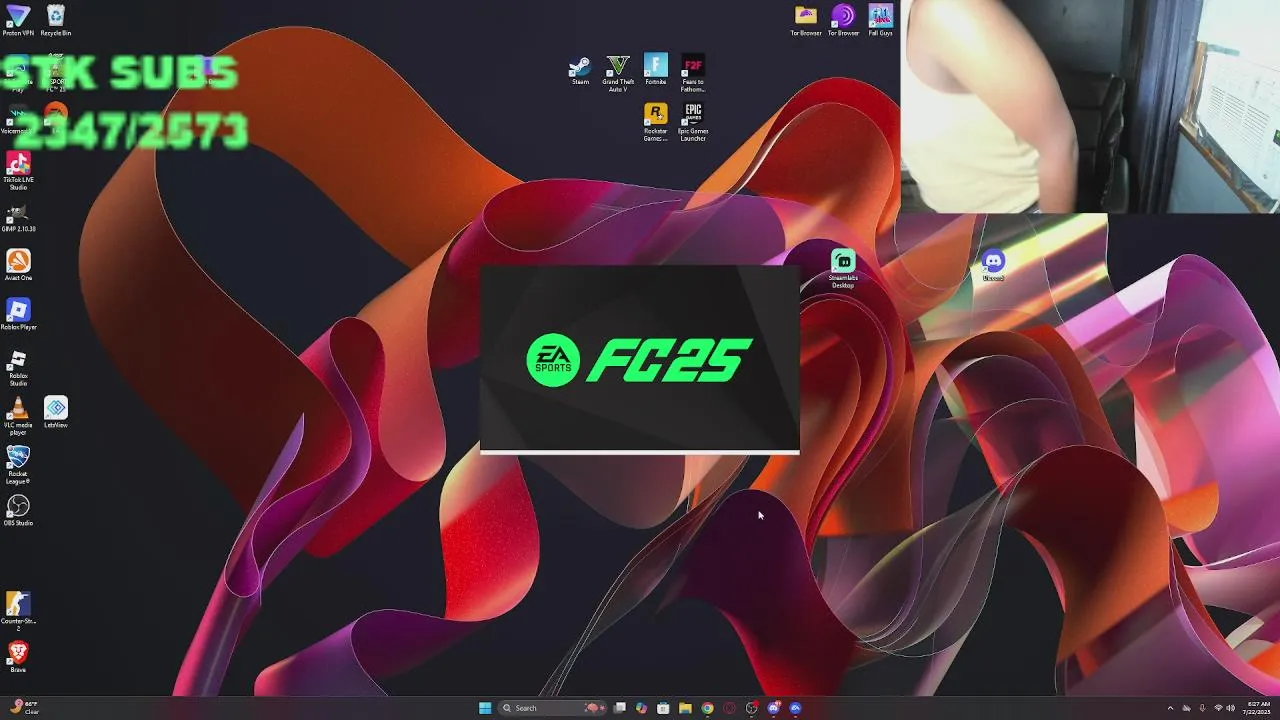Select the Counter-Strike 2 shortcut
This screenshot has height=720, width=1280.
[18, 611]
